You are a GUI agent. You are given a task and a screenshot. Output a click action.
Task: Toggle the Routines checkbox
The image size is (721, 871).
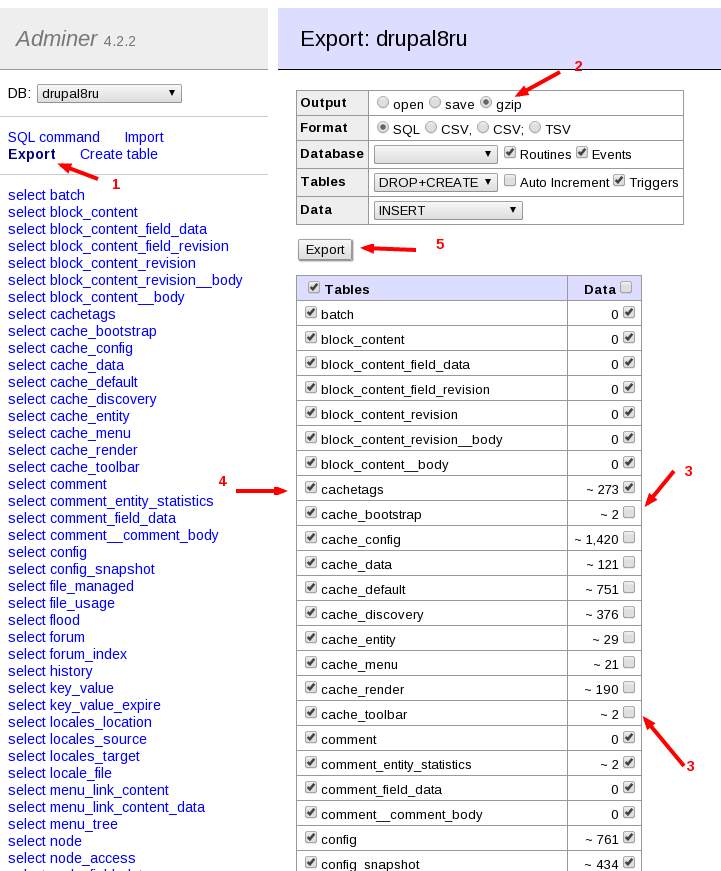coord(510,152)
